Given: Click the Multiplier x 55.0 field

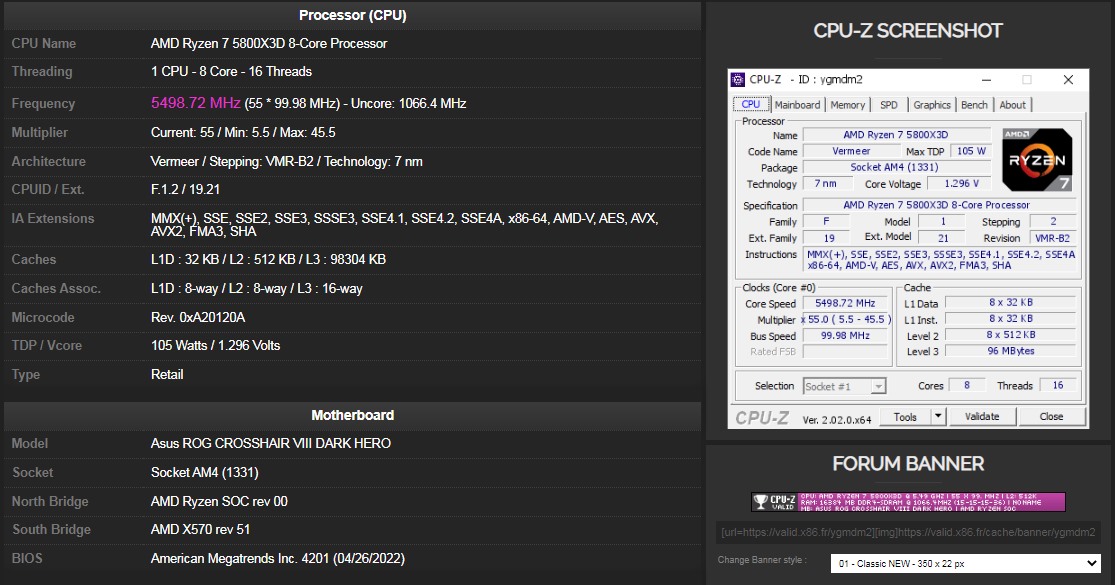Looking at the screenshot, I should click(846, 320).
